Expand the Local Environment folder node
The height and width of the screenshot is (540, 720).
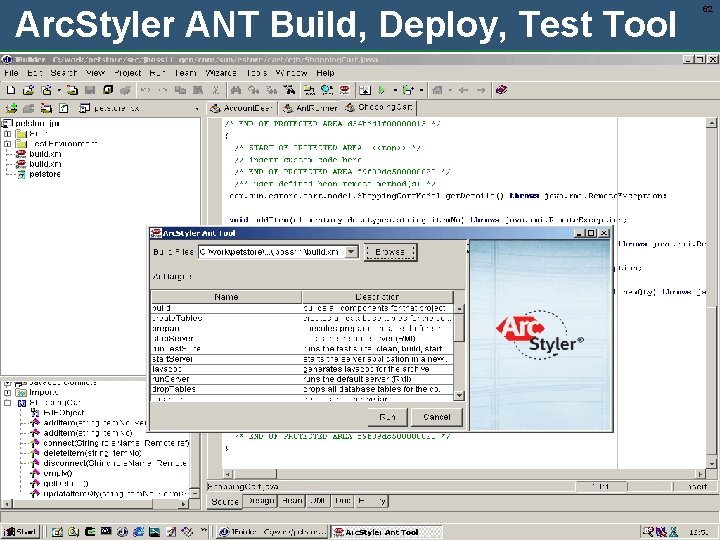(7, 144)
